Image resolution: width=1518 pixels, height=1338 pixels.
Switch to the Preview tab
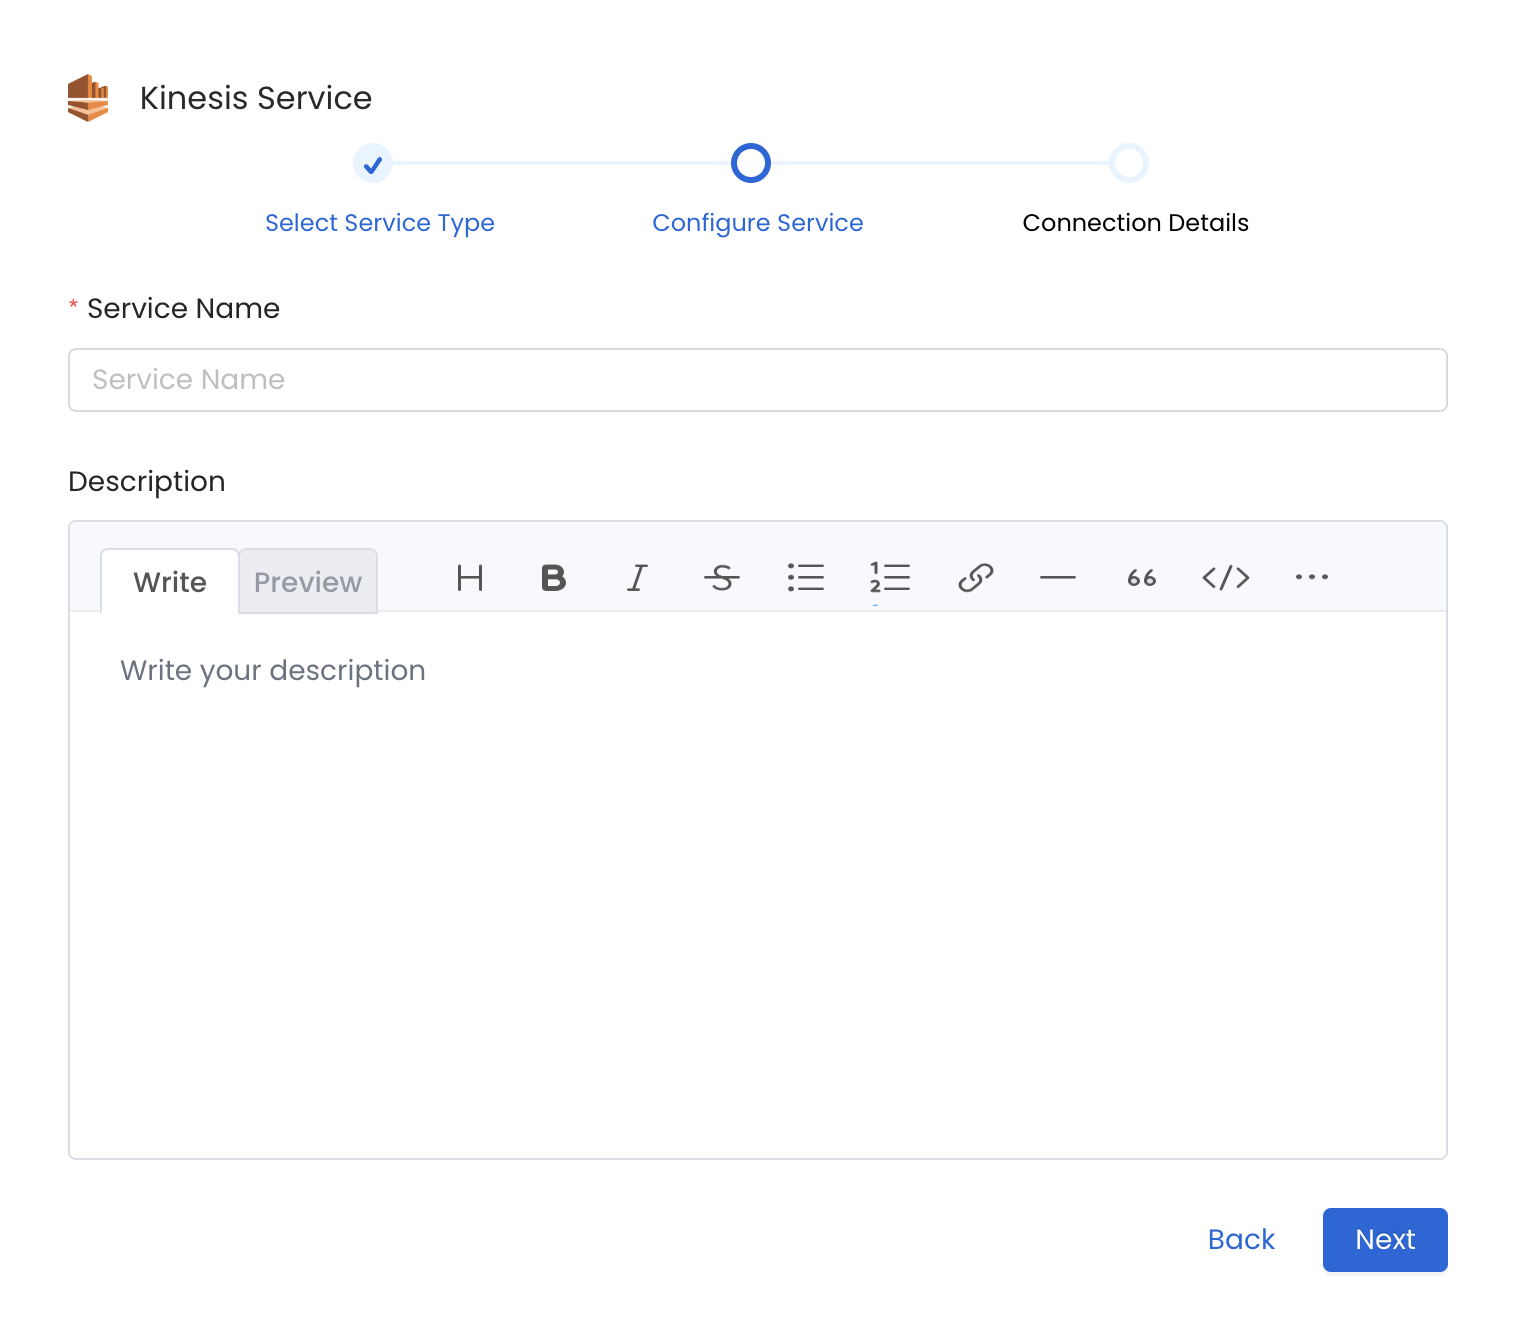pos(308,582)
